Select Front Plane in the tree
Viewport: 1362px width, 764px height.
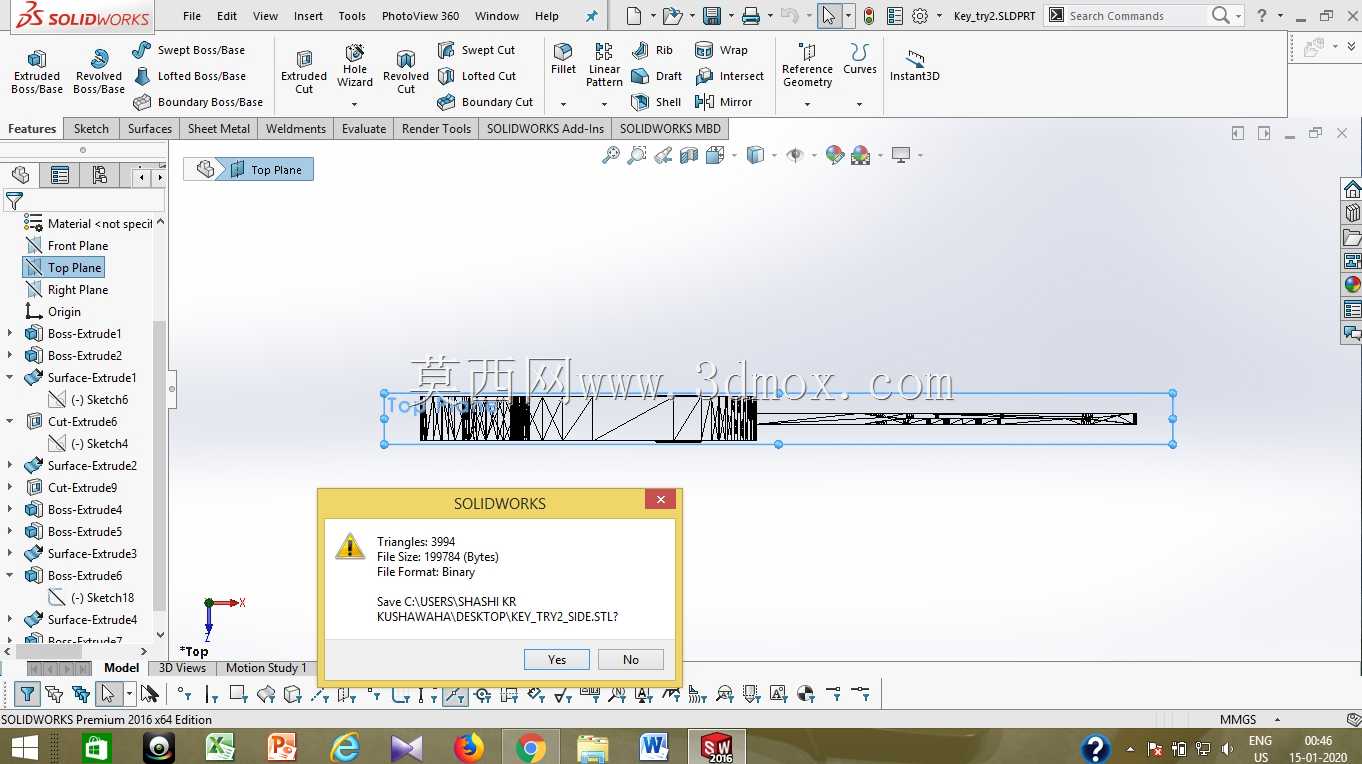(78, 246)
